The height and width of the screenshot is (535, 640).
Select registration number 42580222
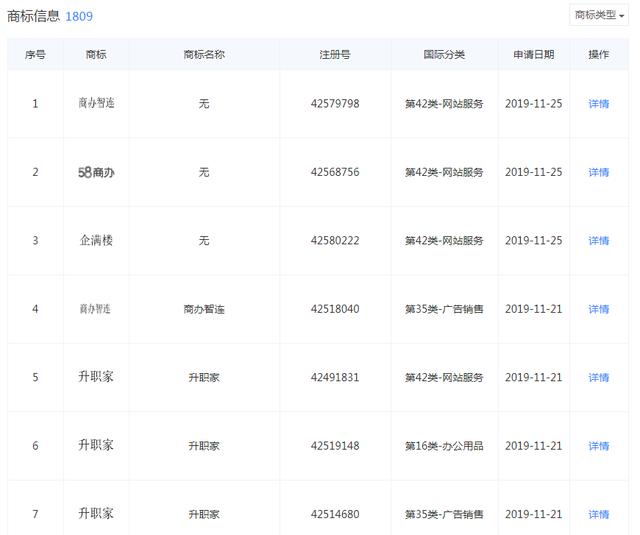335,240
